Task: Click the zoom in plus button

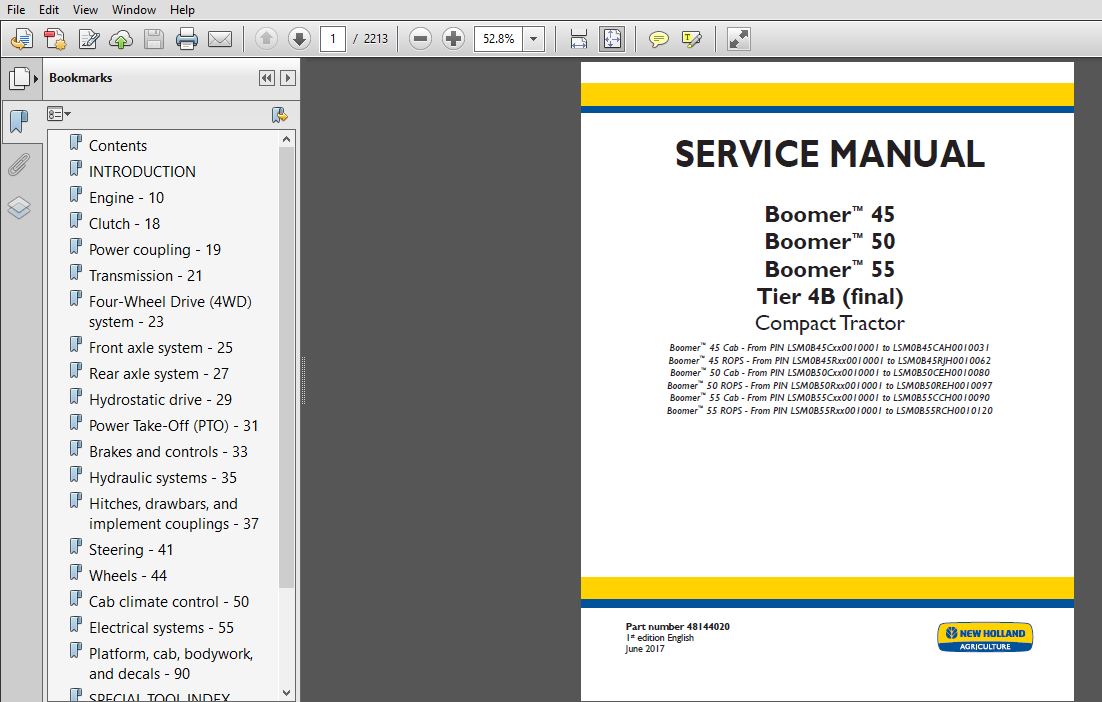Action: click(453, 39)
